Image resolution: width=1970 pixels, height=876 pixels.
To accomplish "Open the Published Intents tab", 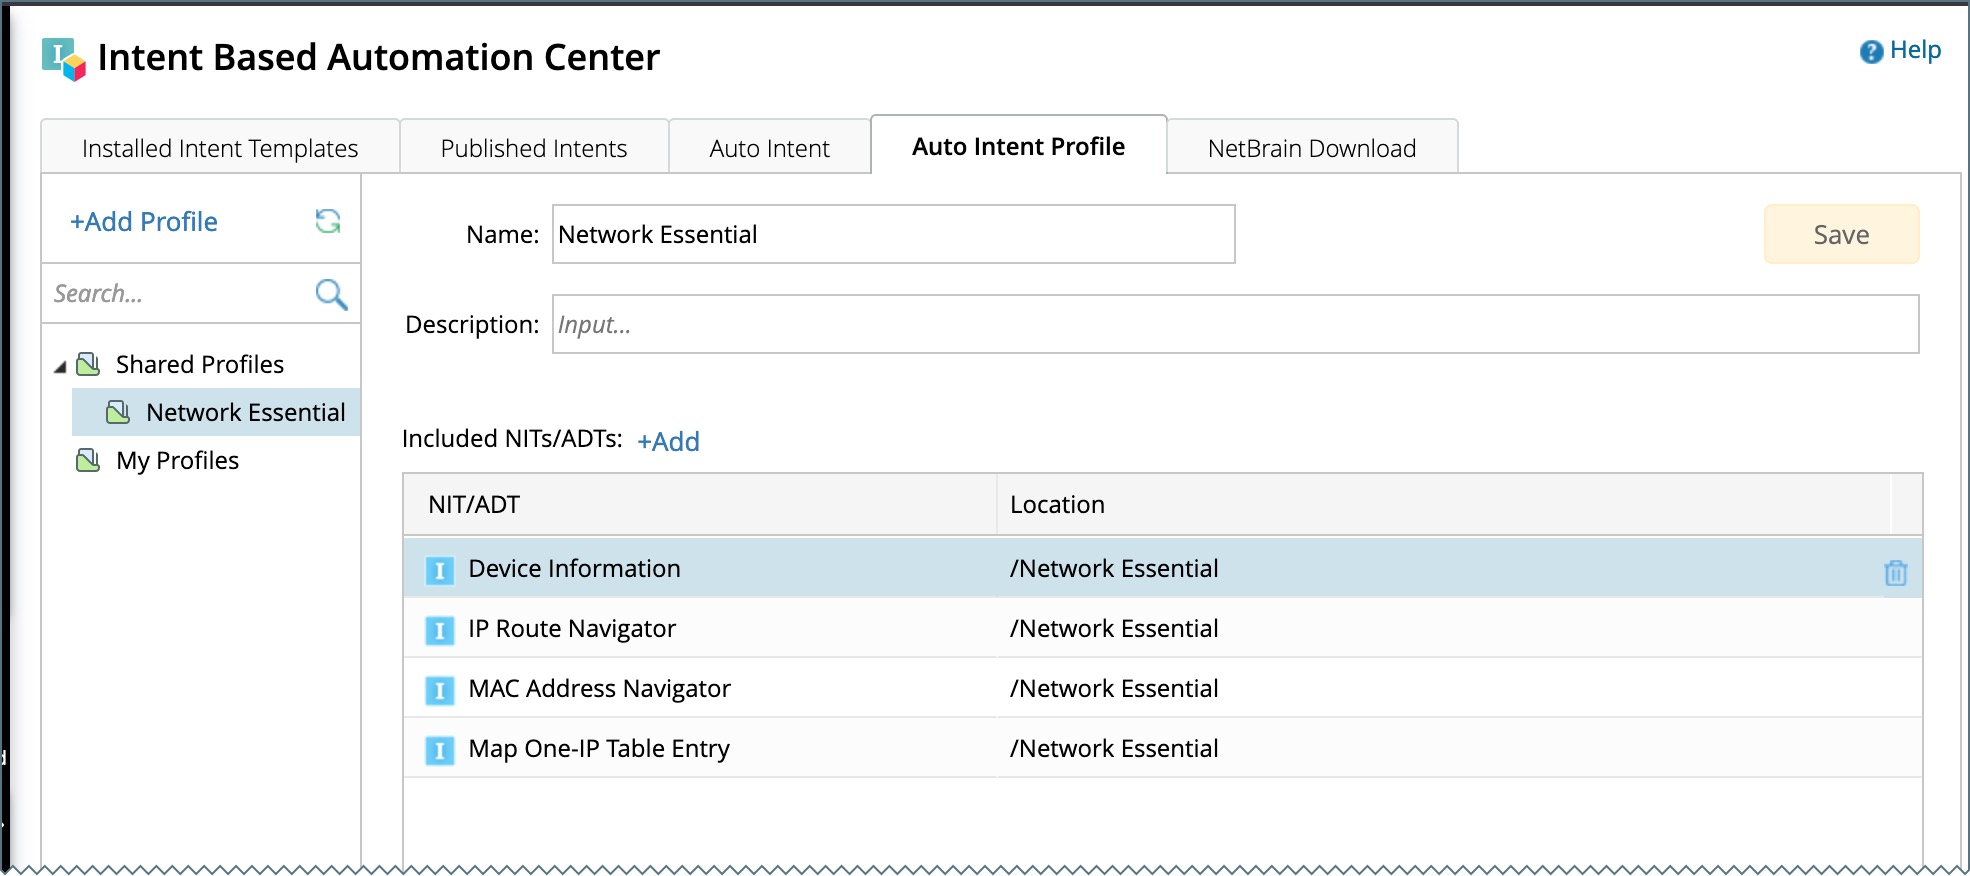I will [x=534, y=148].
